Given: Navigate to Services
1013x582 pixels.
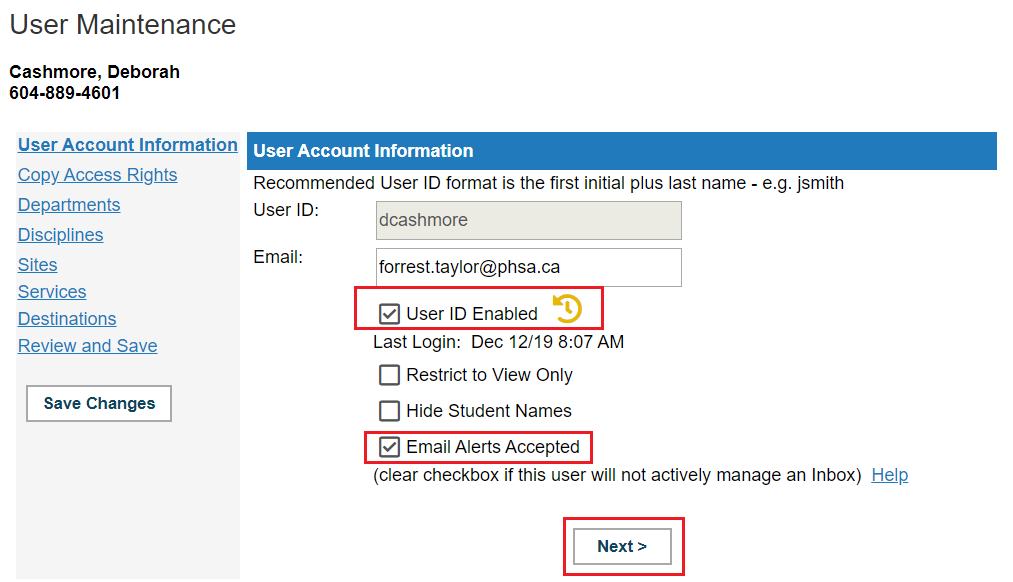Looking at the screenshot, I should point(52,292).
